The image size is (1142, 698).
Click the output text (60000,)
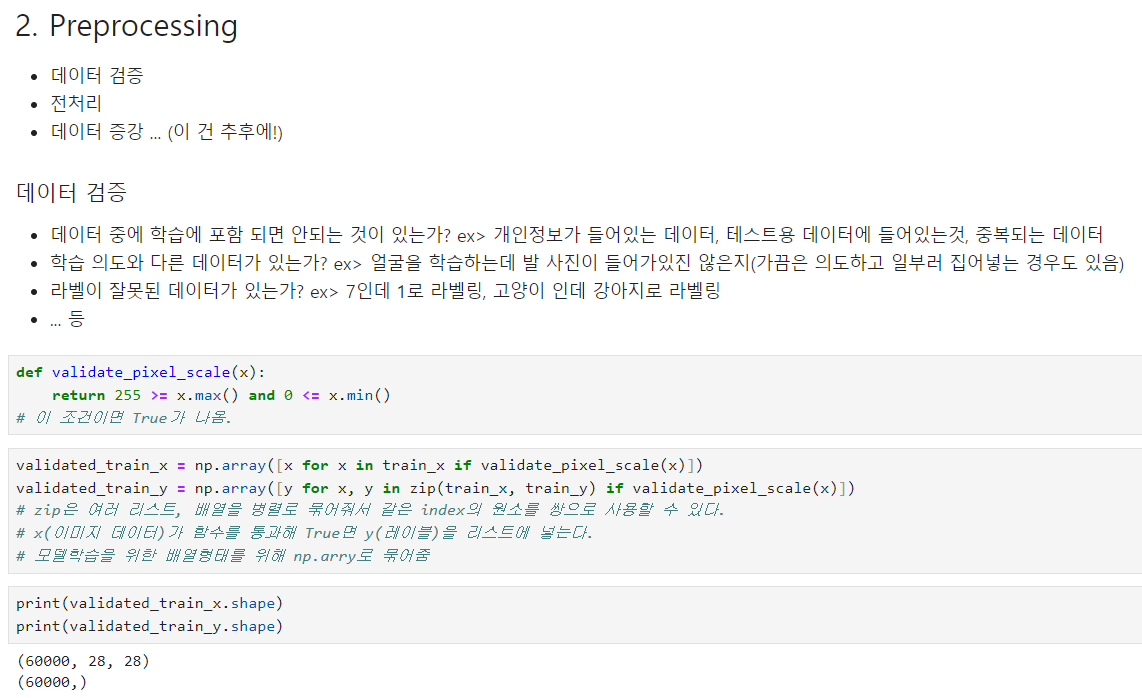[x=51, y=682]
